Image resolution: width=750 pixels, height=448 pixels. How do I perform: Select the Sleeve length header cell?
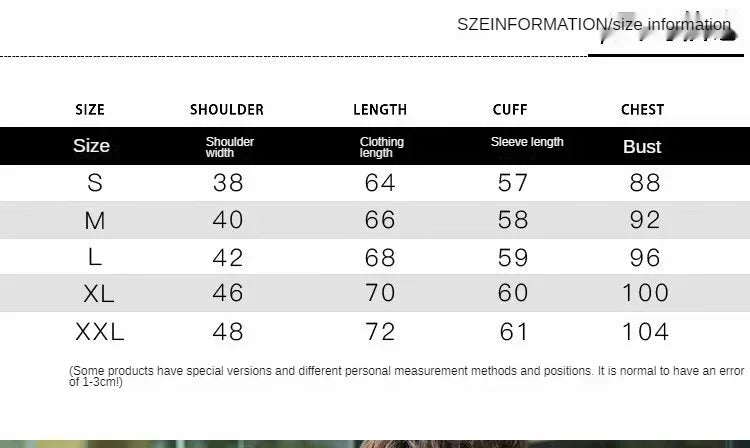tap(527, 142)
